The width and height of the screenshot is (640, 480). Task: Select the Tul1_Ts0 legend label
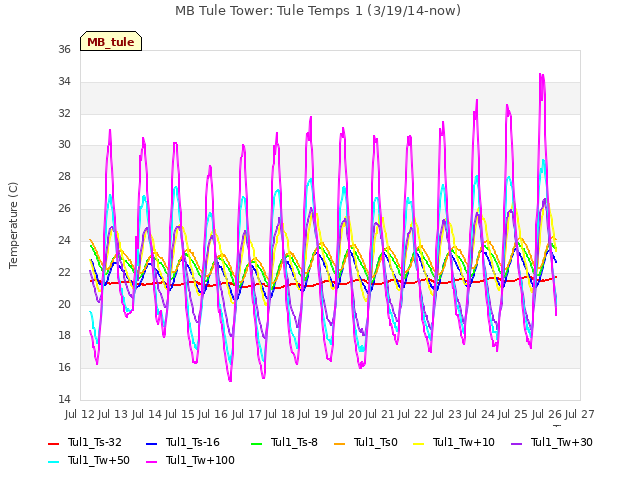pyautogui.click(x=376, y=442)
